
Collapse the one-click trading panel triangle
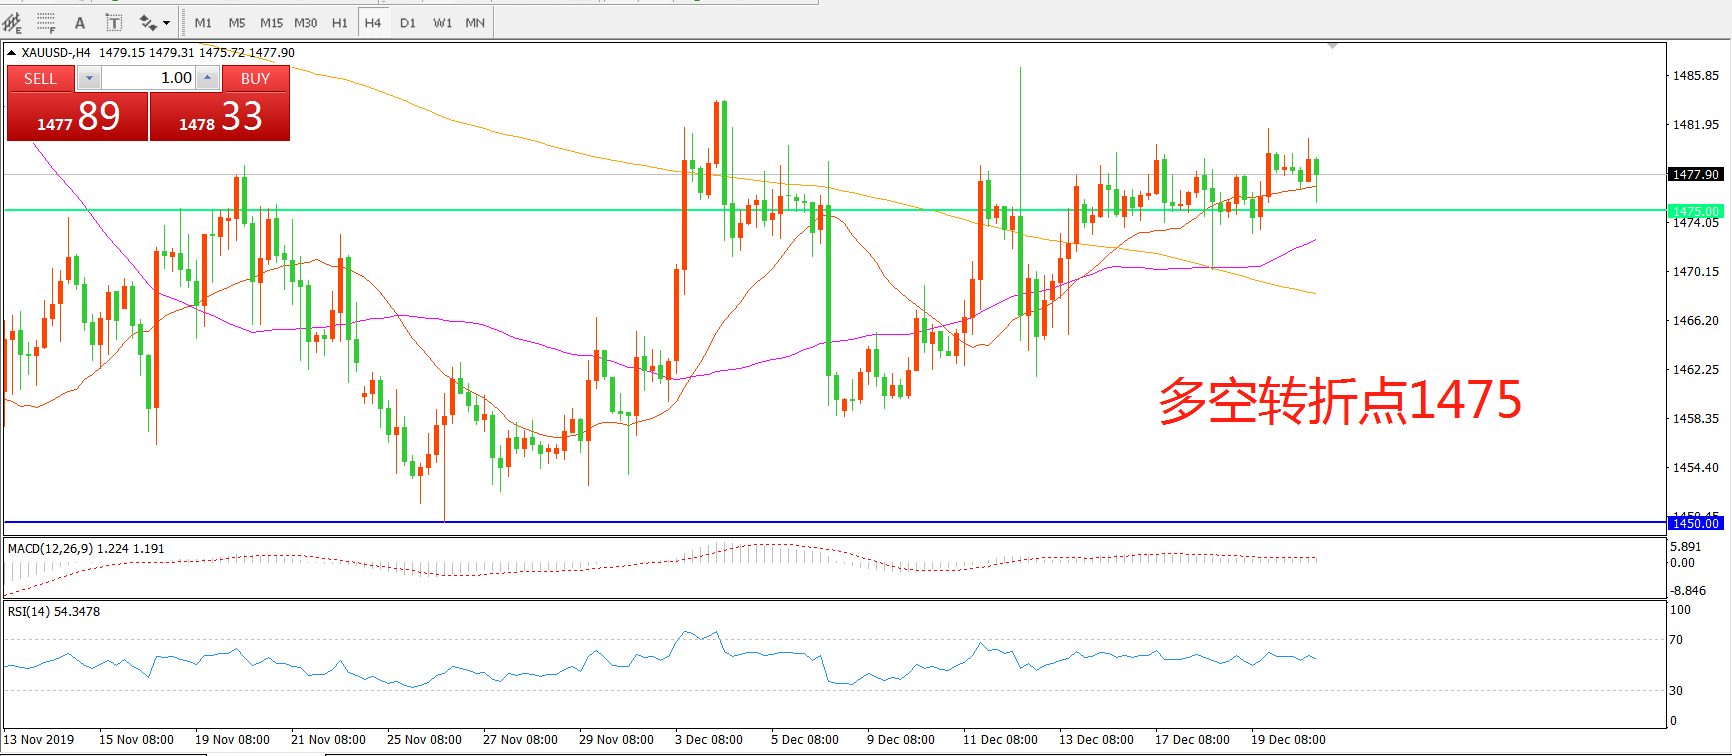(11, 53)
